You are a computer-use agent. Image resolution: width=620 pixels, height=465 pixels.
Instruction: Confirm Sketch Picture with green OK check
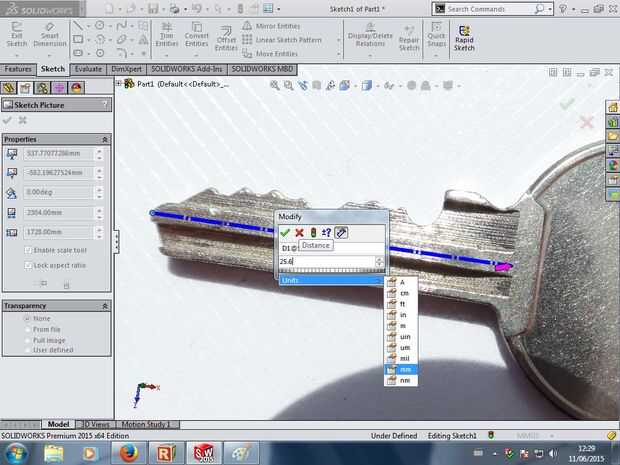click(7, 120)
